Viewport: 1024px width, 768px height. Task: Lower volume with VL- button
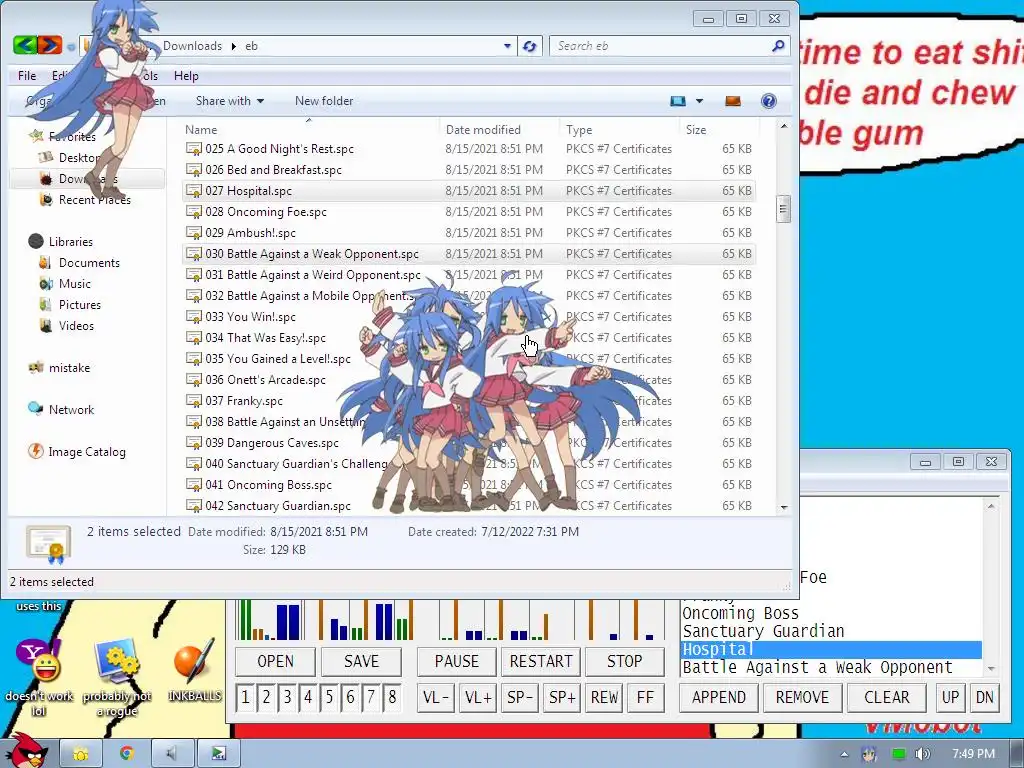[436, 697]
